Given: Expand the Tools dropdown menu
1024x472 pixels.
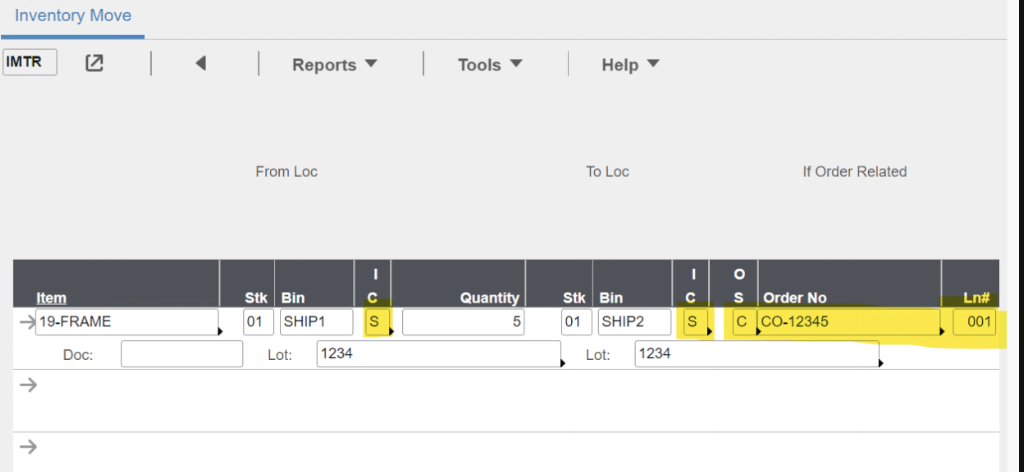Looking at the screenshot, I should pos(490,64).
